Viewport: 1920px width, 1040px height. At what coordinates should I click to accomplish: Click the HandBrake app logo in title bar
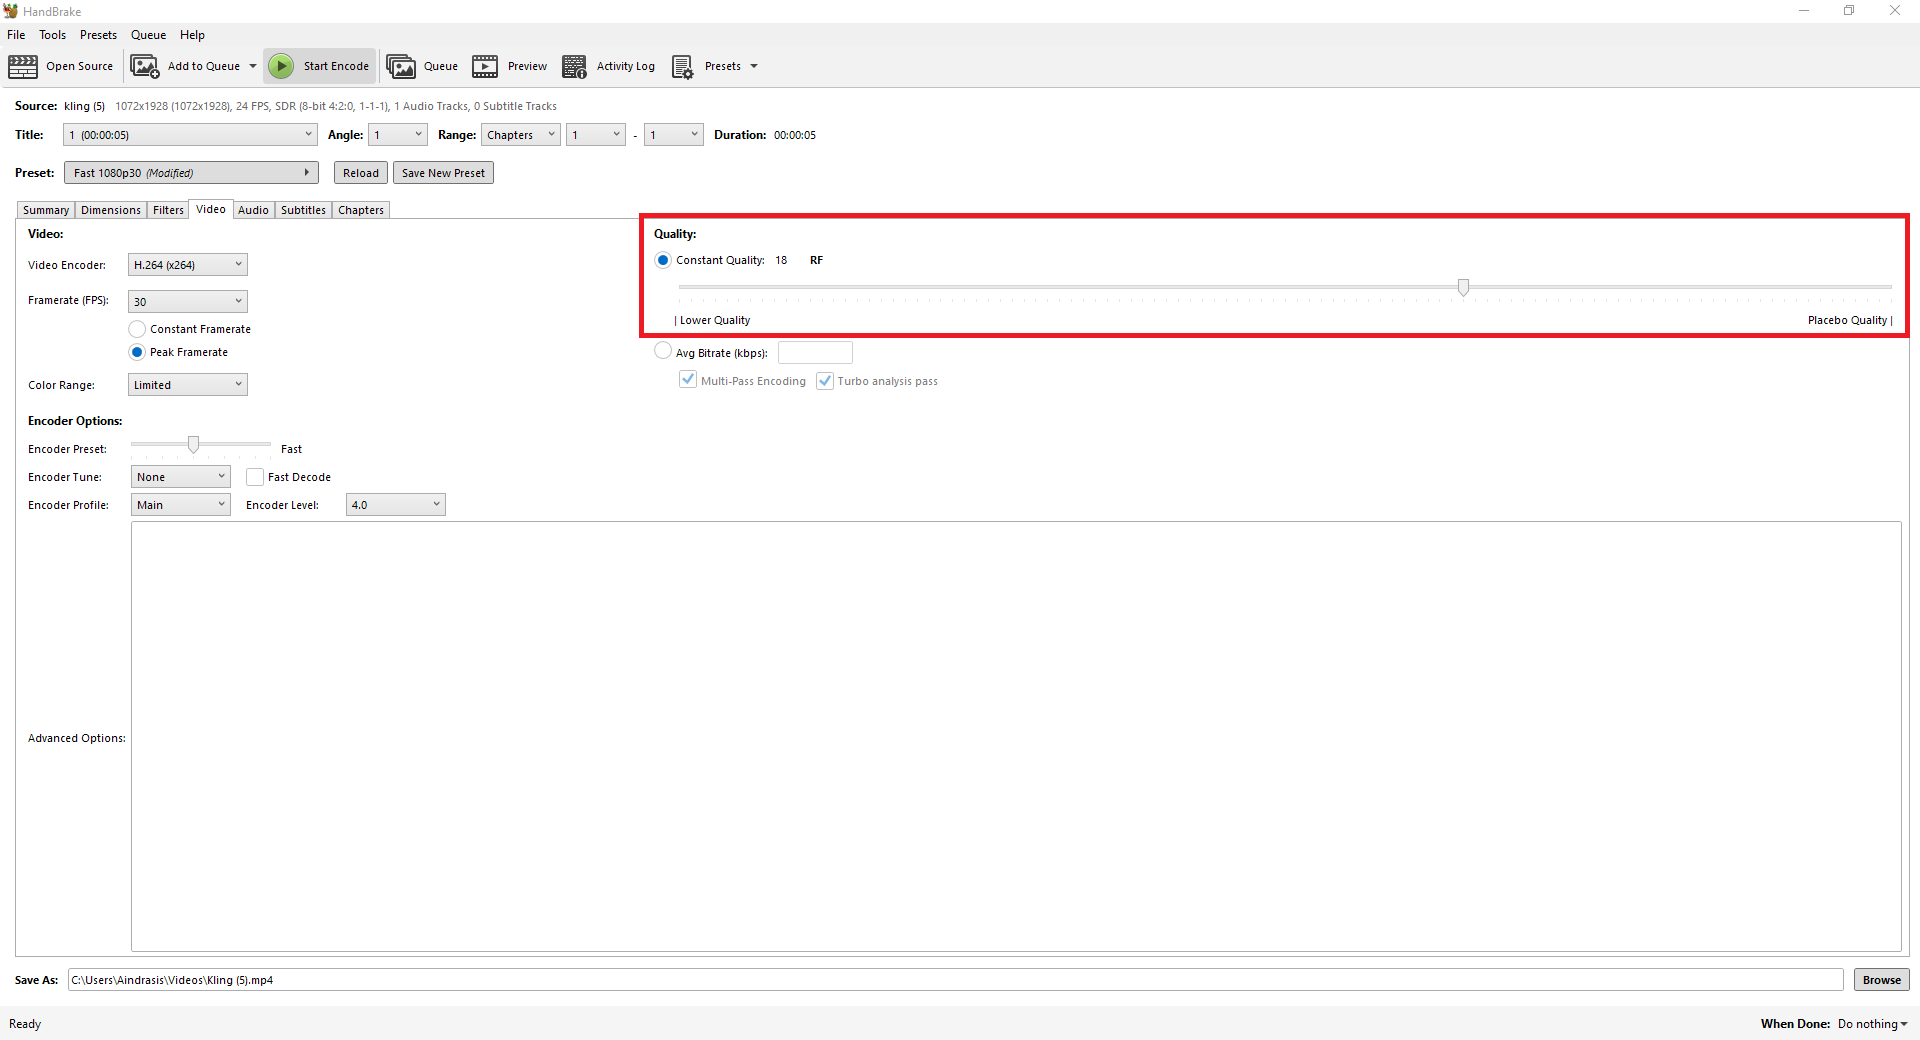tap(11, 11)
